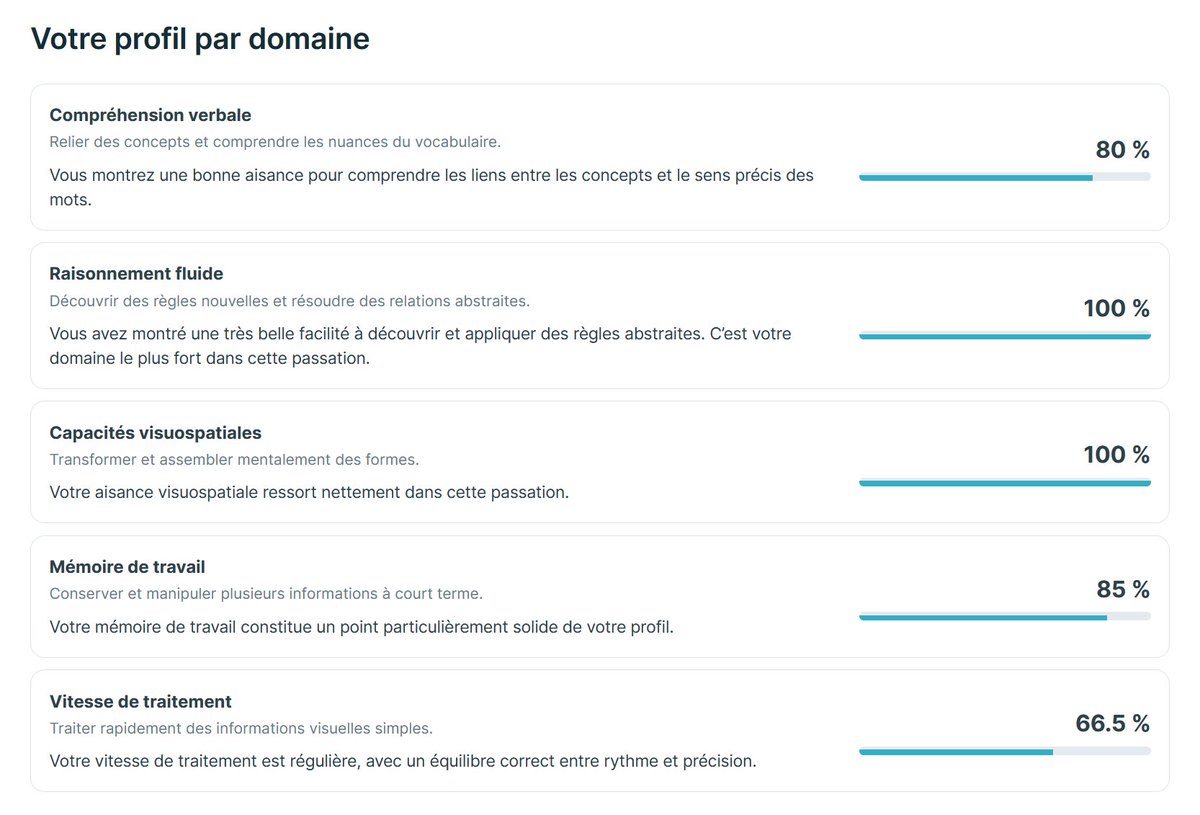Select the Compréhension verbale title

pos(150,115)
